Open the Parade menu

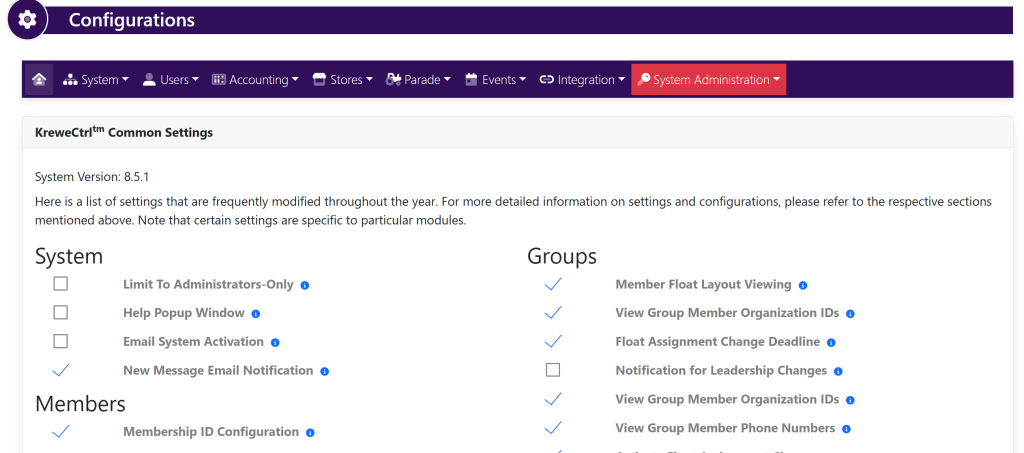click(418, 80)
